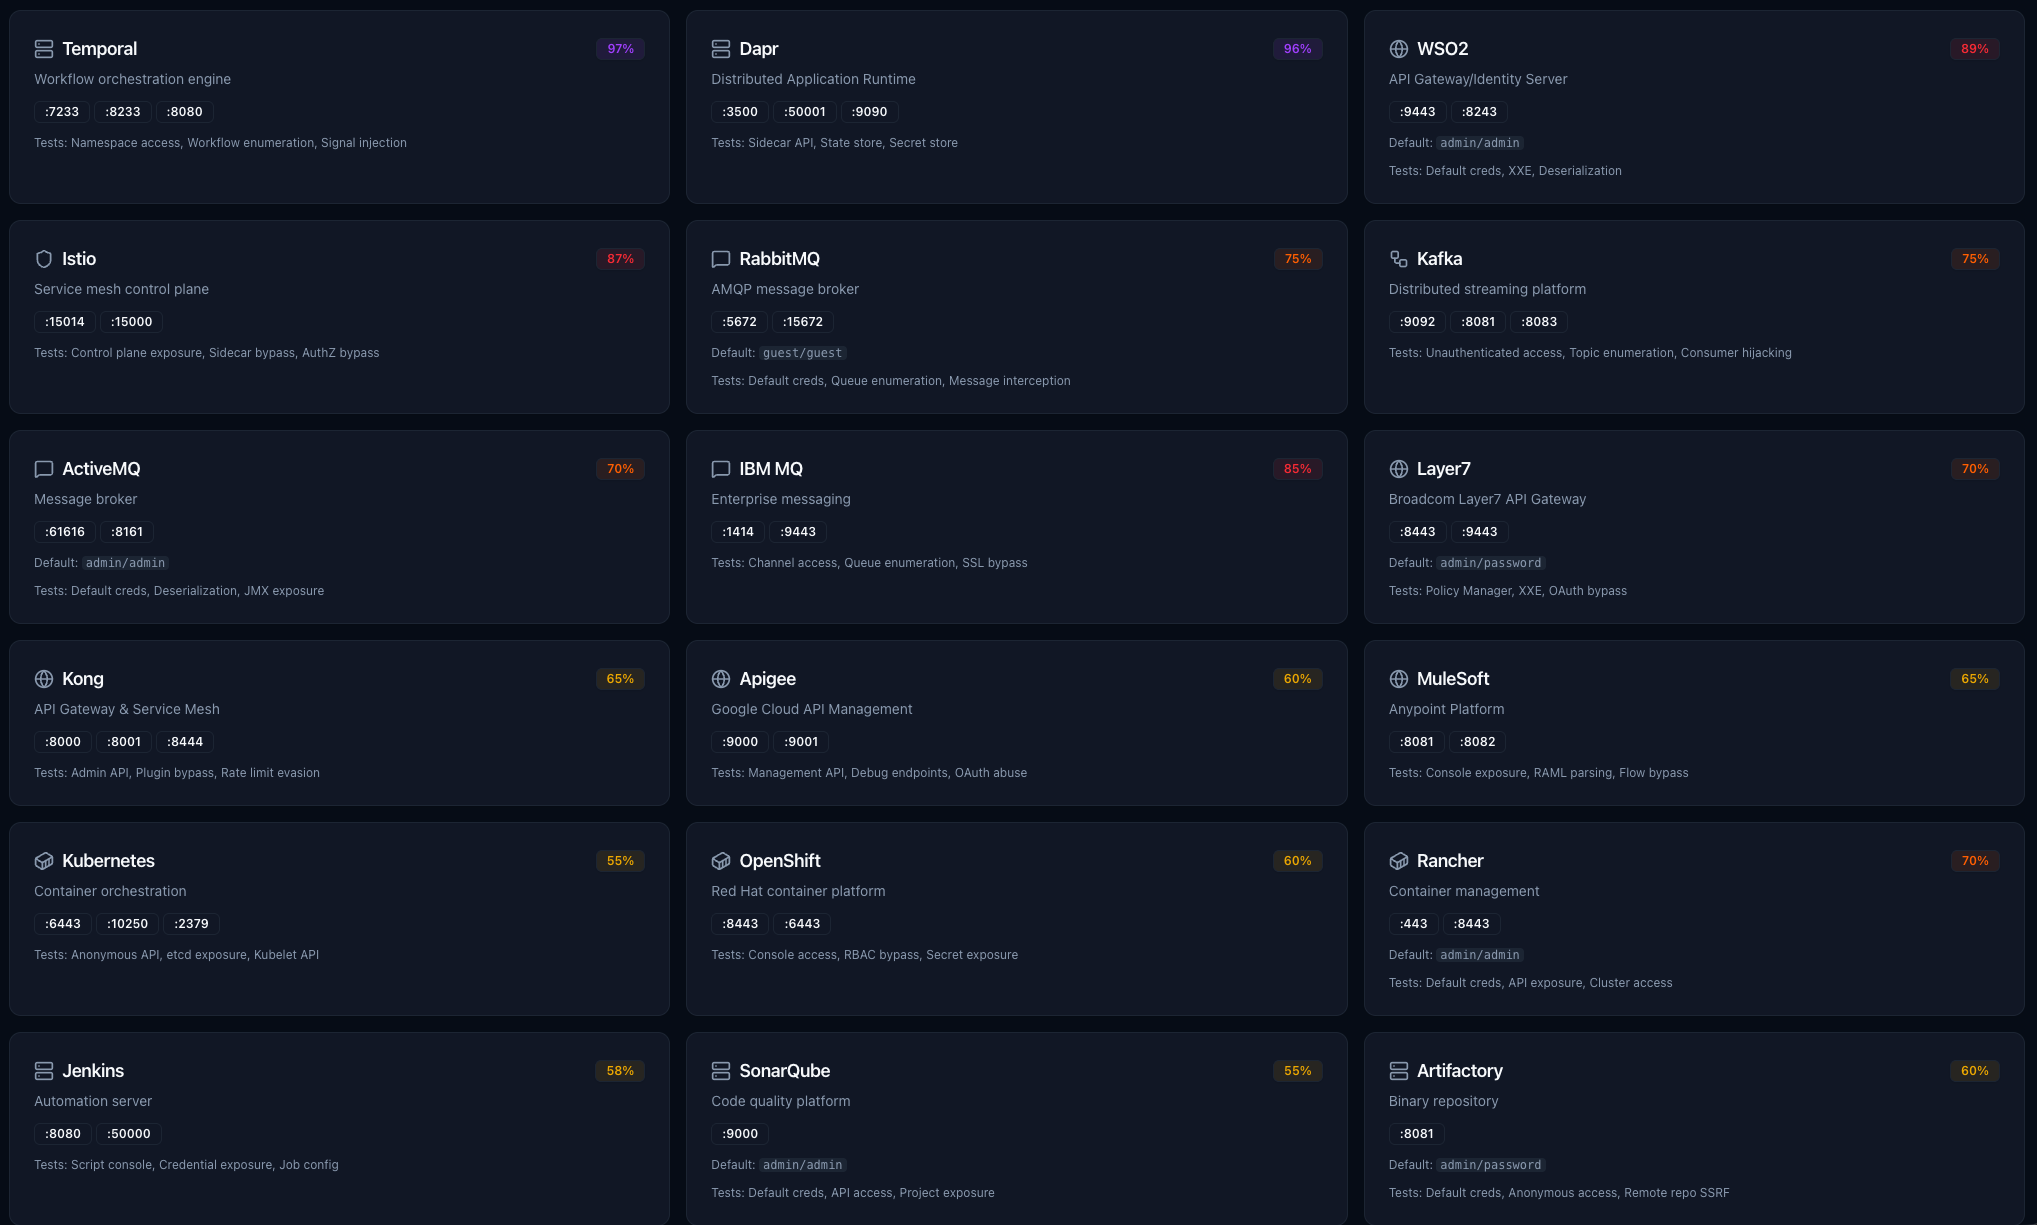Select the Istio shield icon
This screenshot has width=2037, height=1225.
pyautogui.click(x=44, y=258)
